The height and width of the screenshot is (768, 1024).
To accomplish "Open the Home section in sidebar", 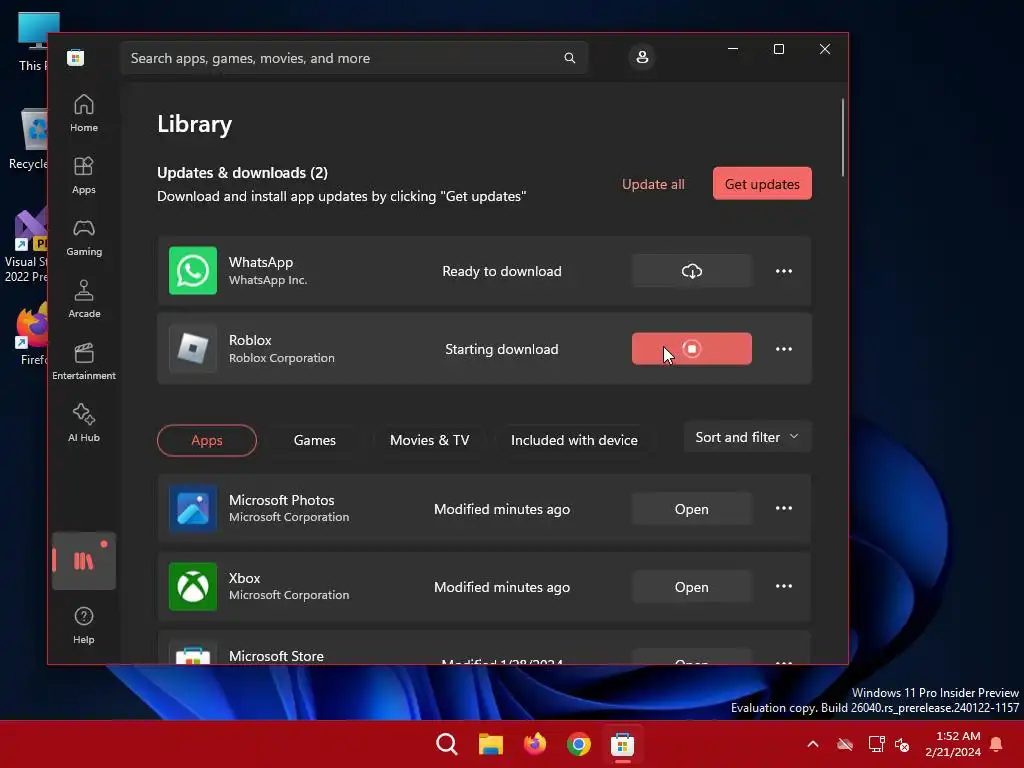I will click(84, 114).
